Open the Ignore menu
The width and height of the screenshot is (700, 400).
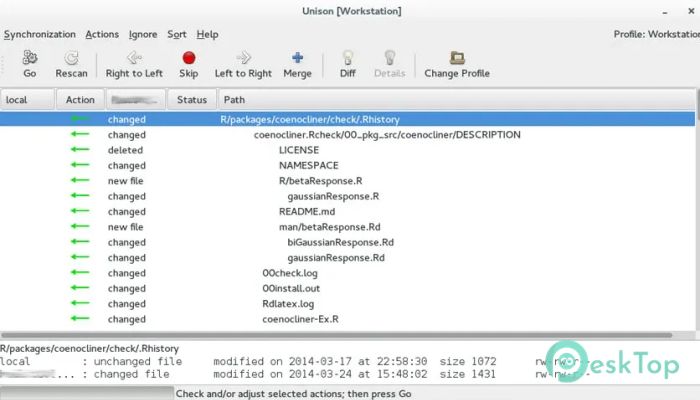click(143, 34)
